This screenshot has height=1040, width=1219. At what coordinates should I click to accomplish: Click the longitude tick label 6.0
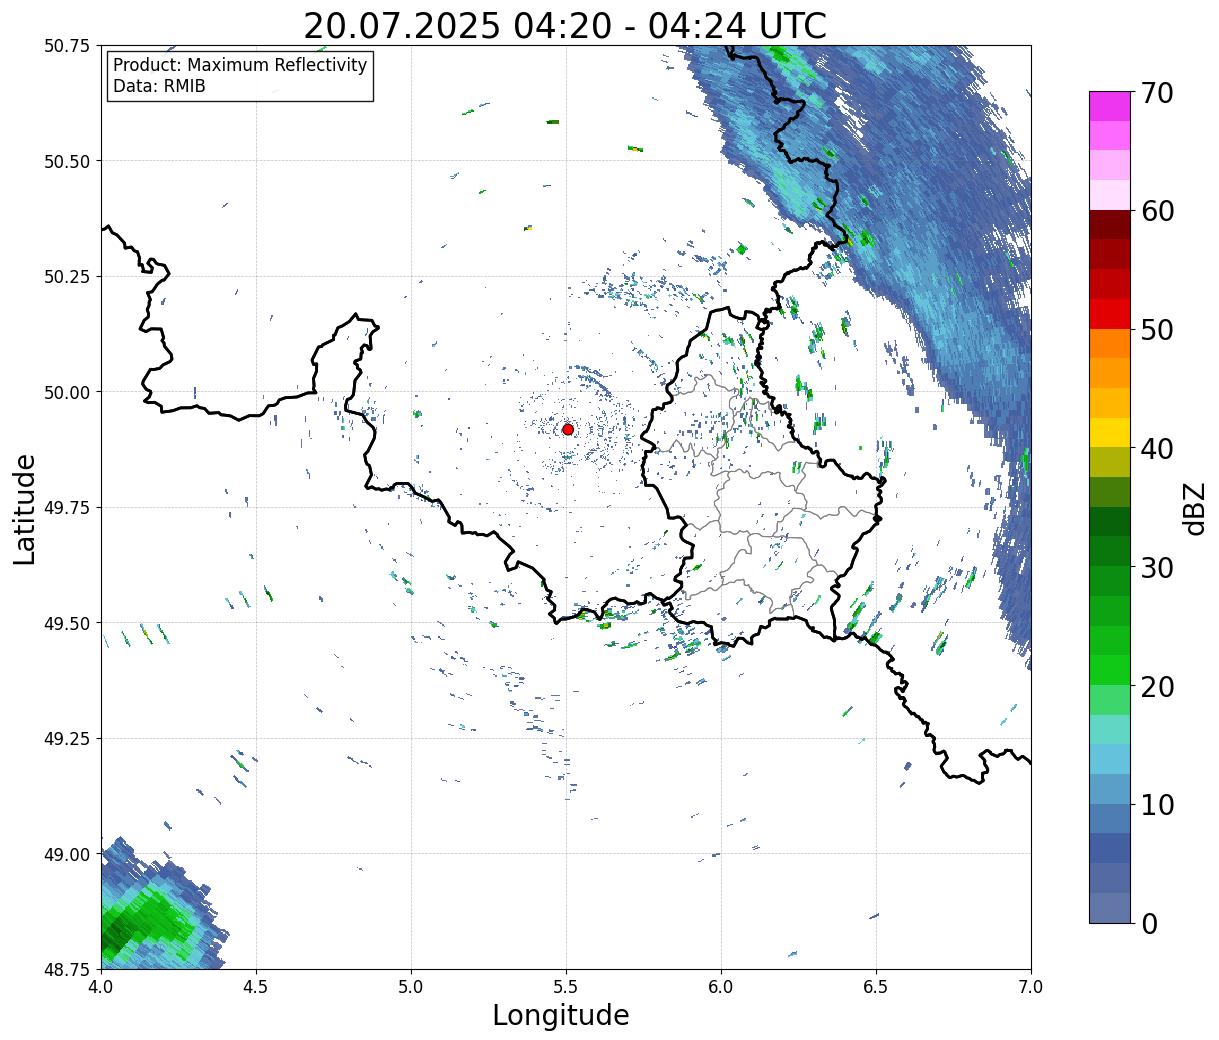(x=721, y=986)
